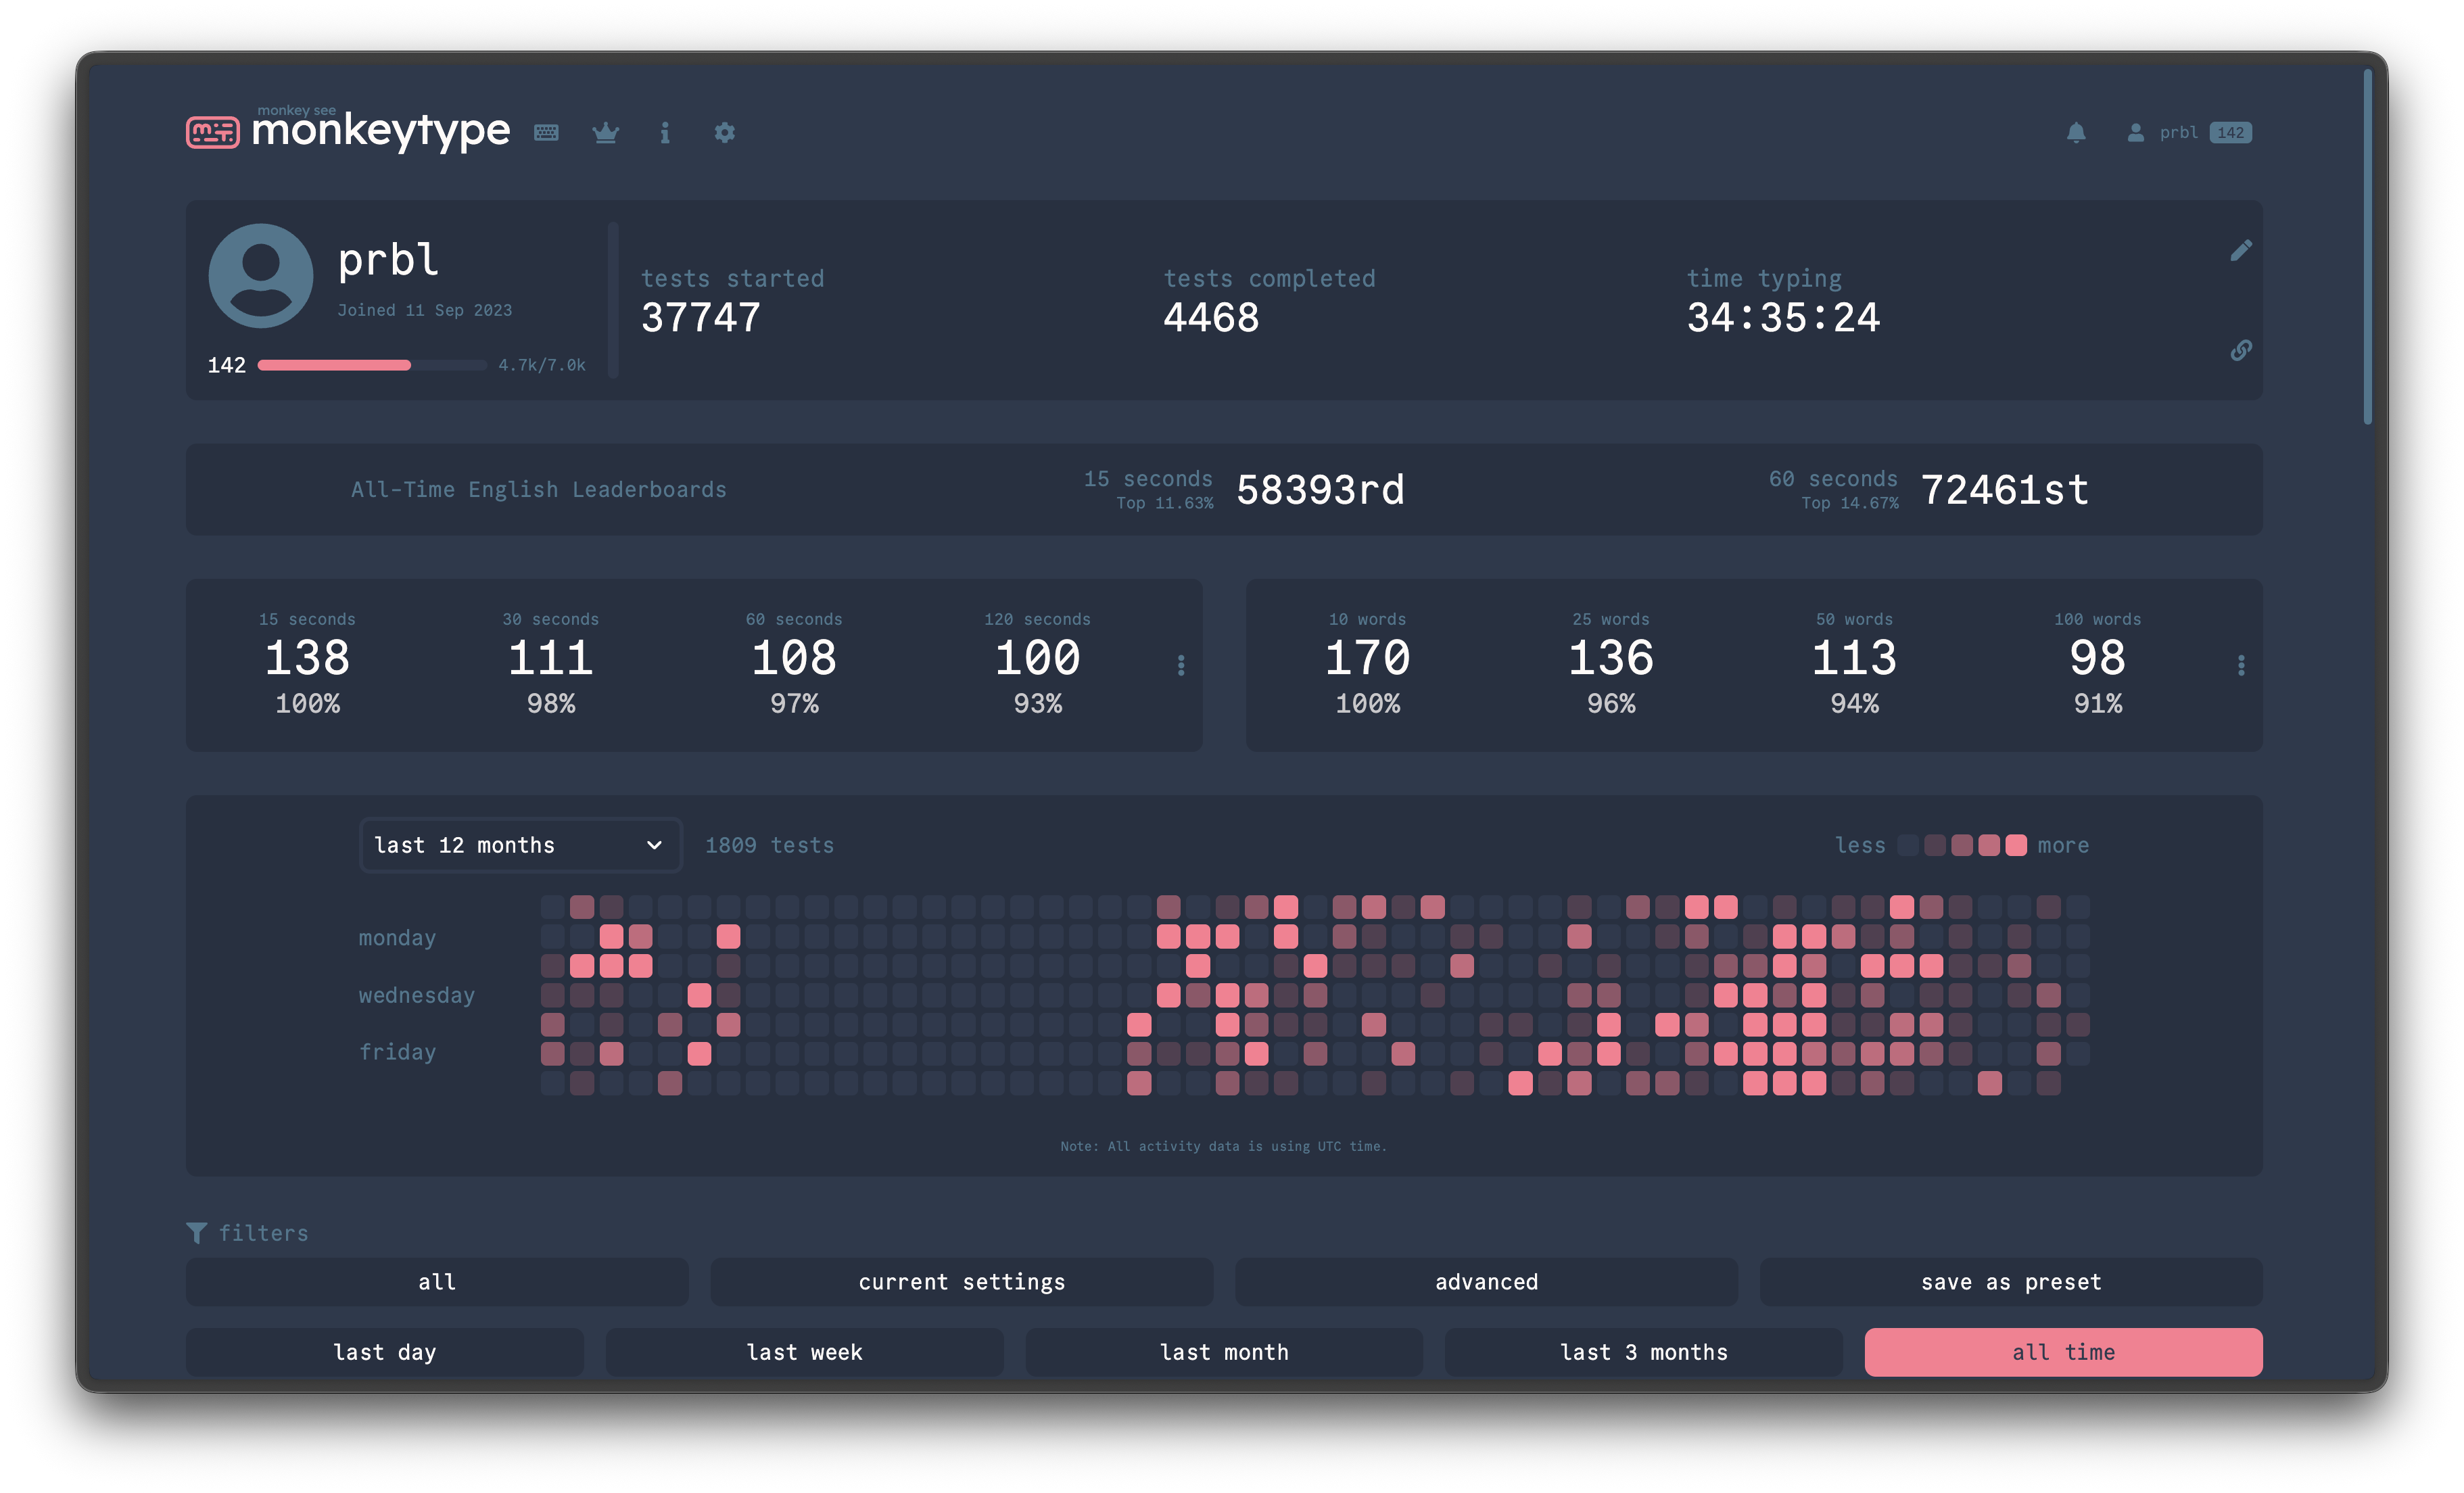Viewport: 2464px width, 1493px height.
Task: Click the monkeytype logo icon
Action: pyautogui.click(x=212, y=132)
